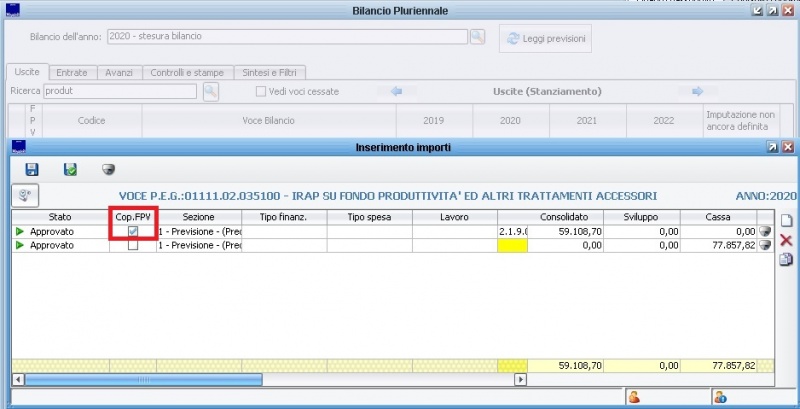Uncheck Cop.FPV checkbox in first row
The width and height of the screenshot is (800, 409).
click(133, 232)
